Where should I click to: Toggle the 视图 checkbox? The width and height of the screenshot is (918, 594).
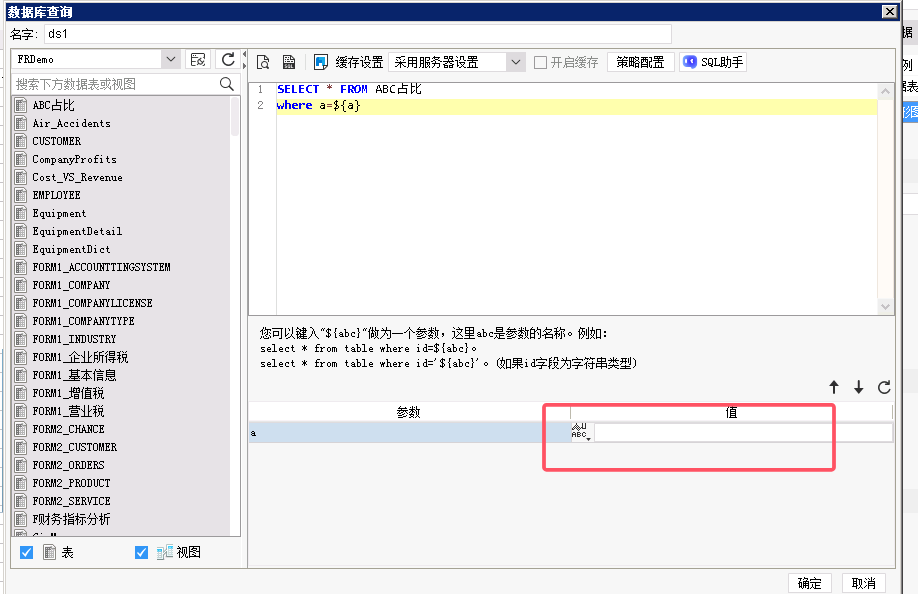click(141, 552)
